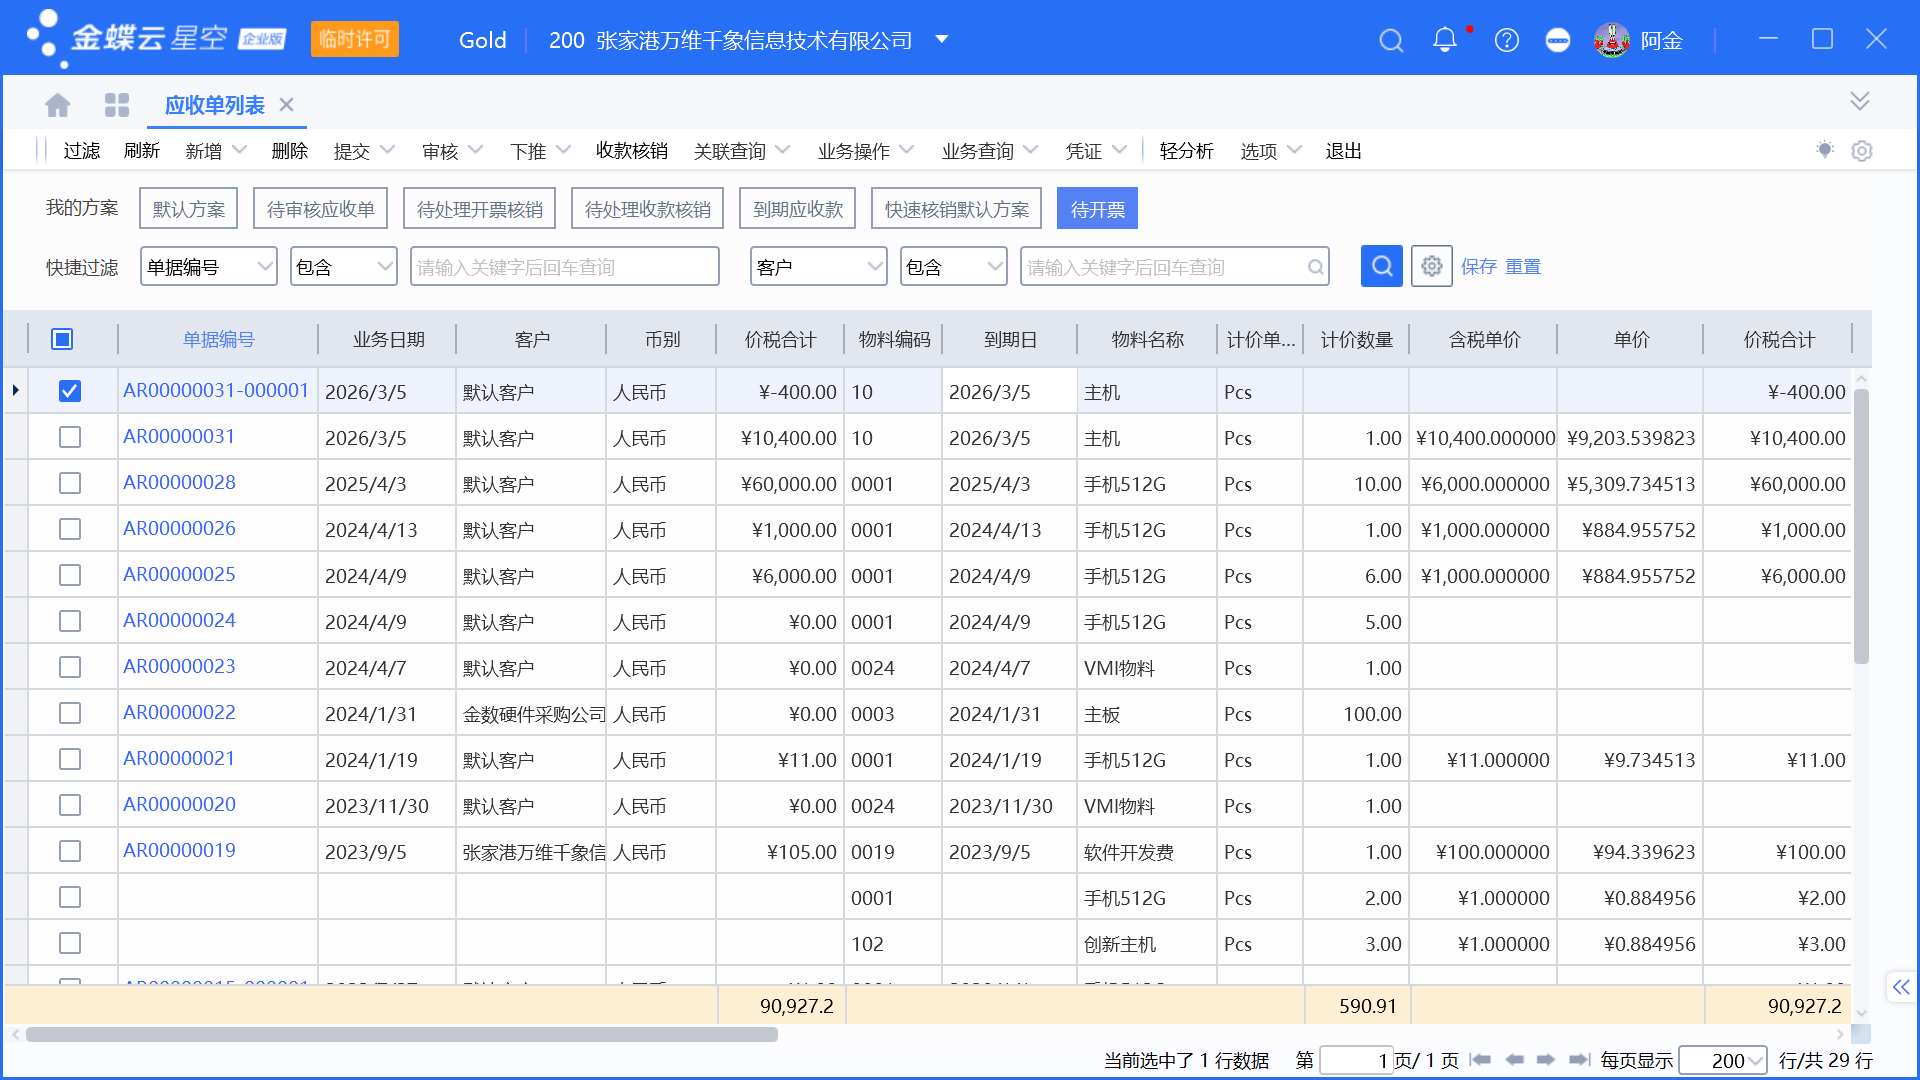Click inside the page number input field
This screenshot has width=1920, height=1080.
coord(1356,1060)
